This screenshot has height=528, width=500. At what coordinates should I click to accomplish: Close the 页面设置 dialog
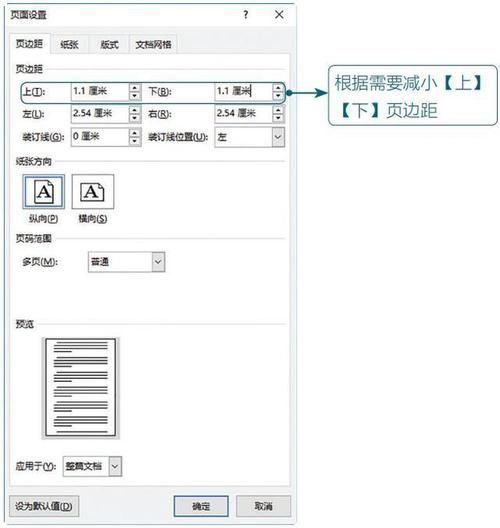click(x=279, y=14)
